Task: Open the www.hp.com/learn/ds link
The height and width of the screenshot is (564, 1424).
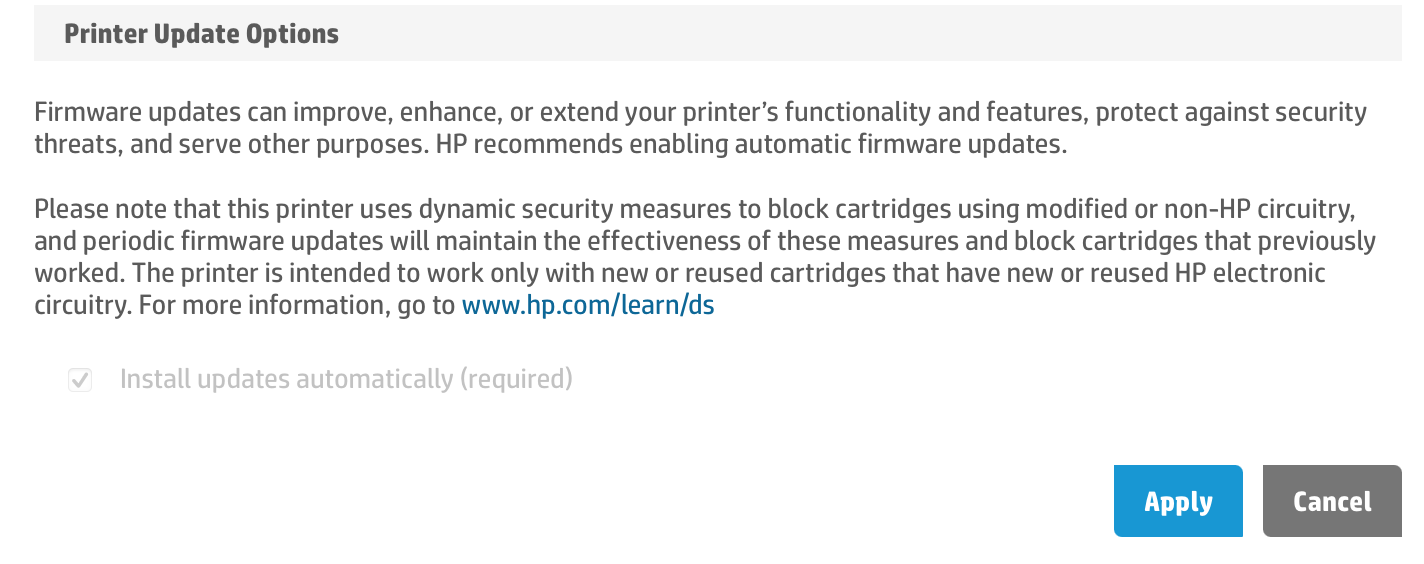Action: click(587, 306)
